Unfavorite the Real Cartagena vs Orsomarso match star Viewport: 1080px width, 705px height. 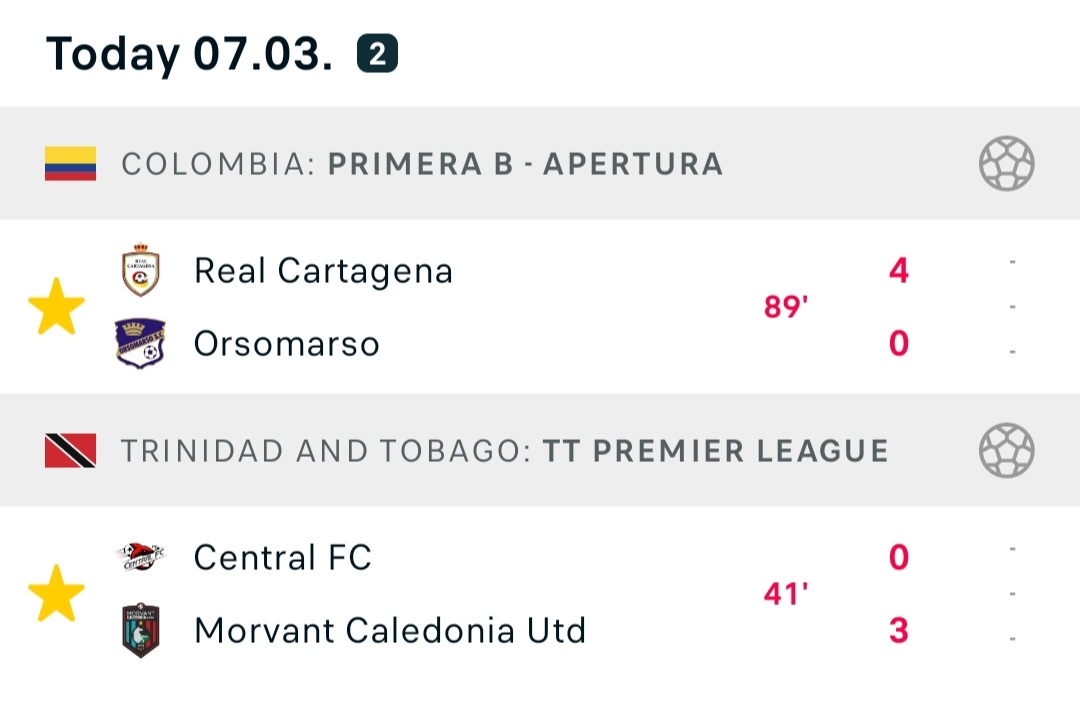(x=56, y=307)
